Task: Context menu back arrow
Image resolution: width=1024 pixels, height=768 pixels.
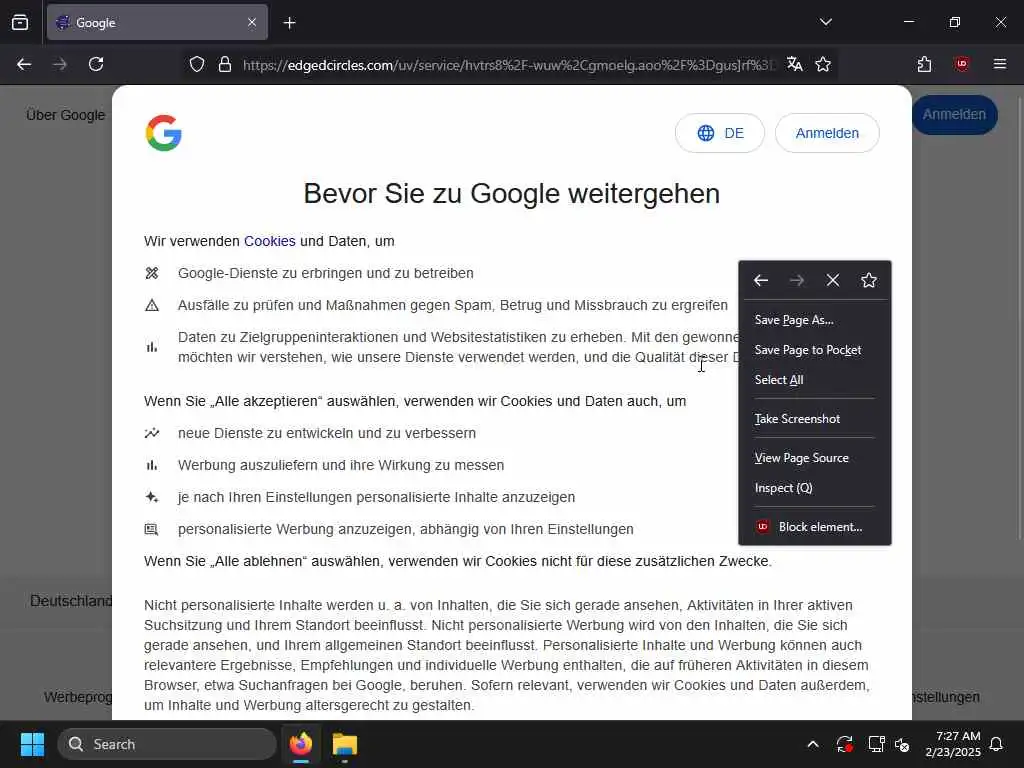Action: tap(761, 281)
